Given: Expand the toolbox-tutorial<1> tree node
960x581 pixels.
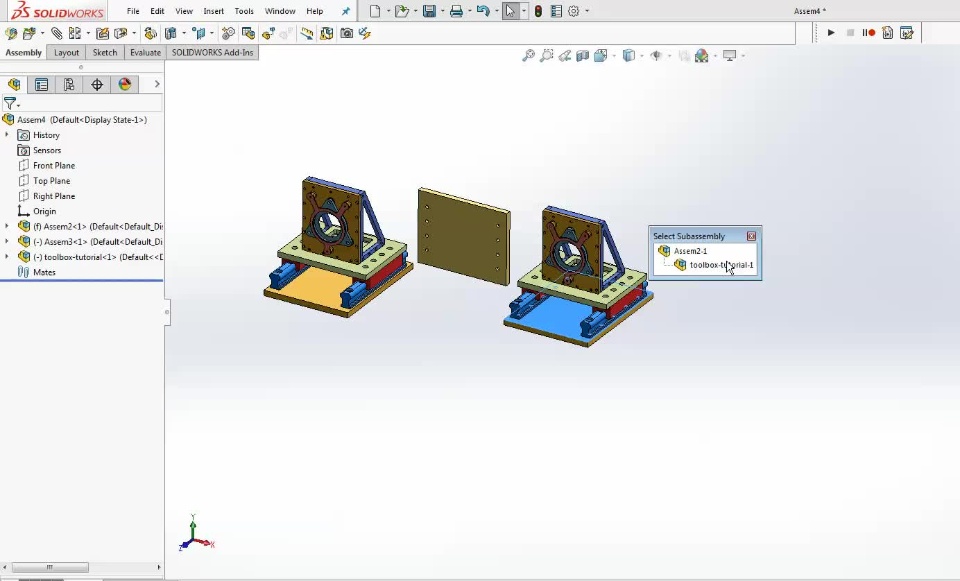Looking at the screenshot, I should pyautogui.click(x=7, y=257).
